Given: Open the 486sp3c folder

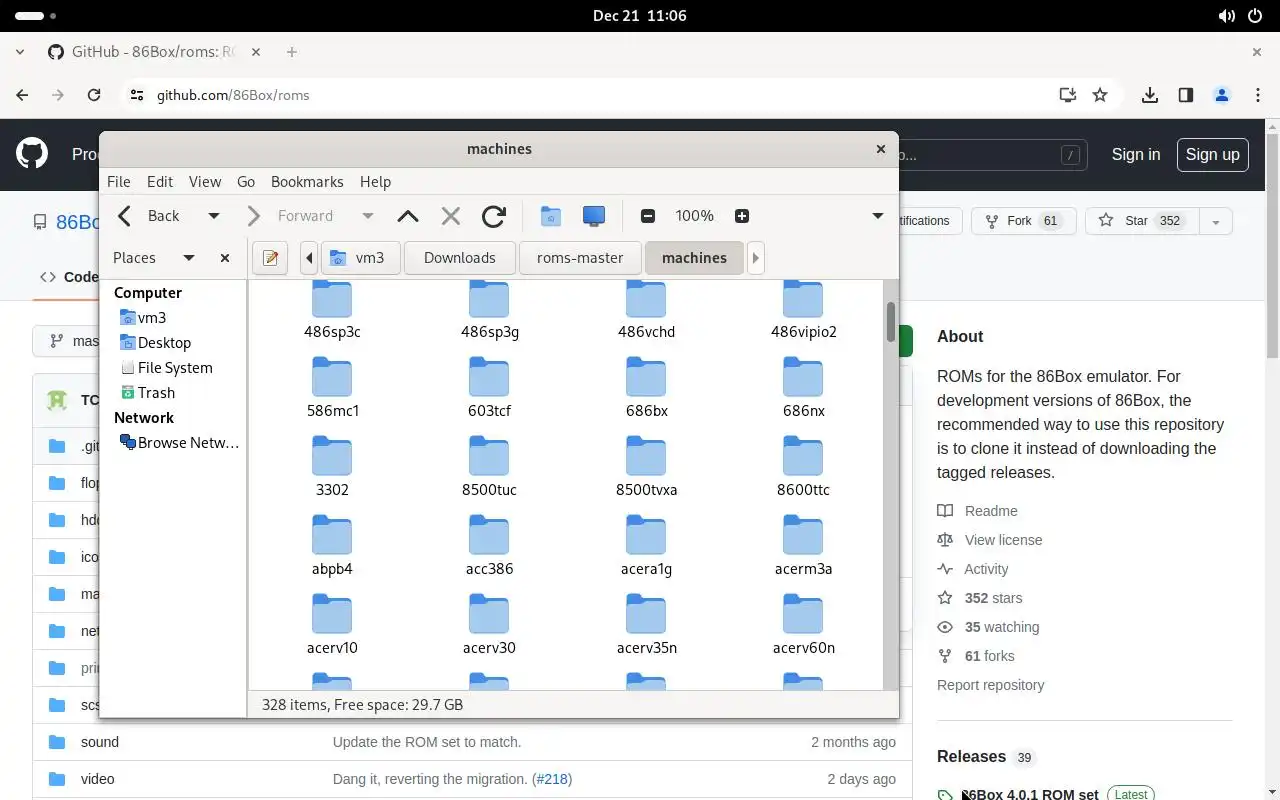Looking at the screenshot, I should [x=332, y=311].
